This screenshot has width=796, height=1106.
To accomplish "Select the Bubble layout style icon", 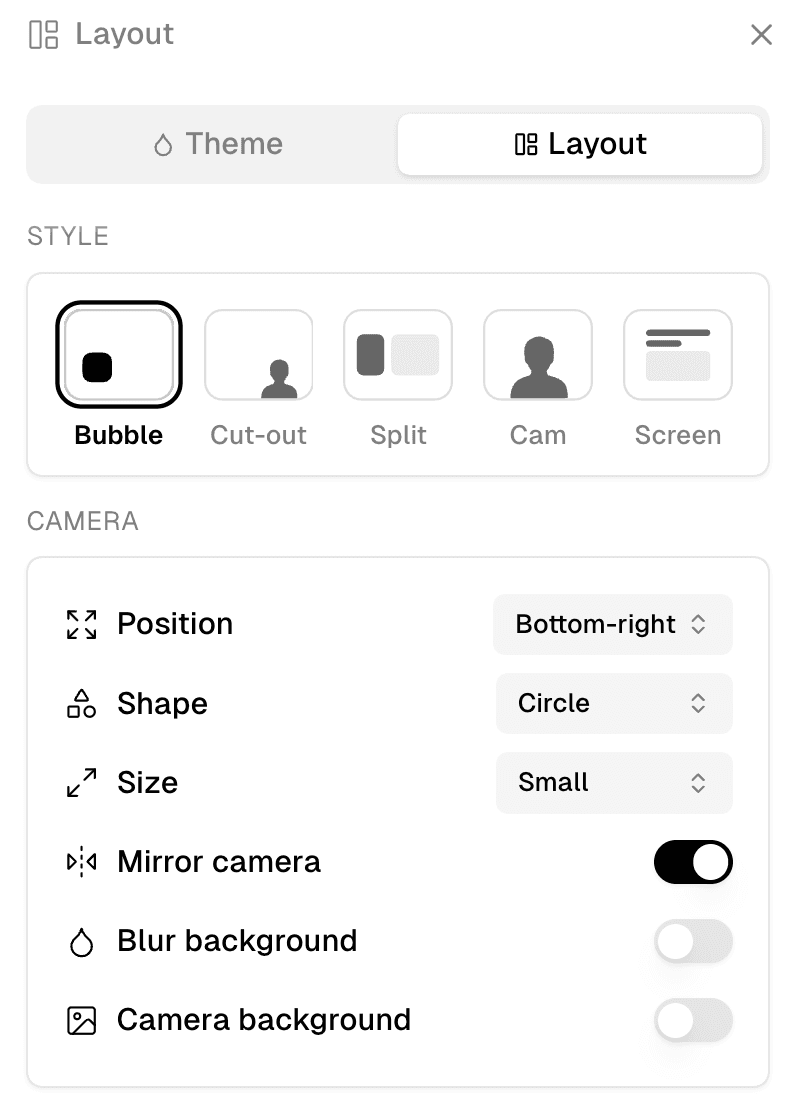I will [x=119, y=355].
